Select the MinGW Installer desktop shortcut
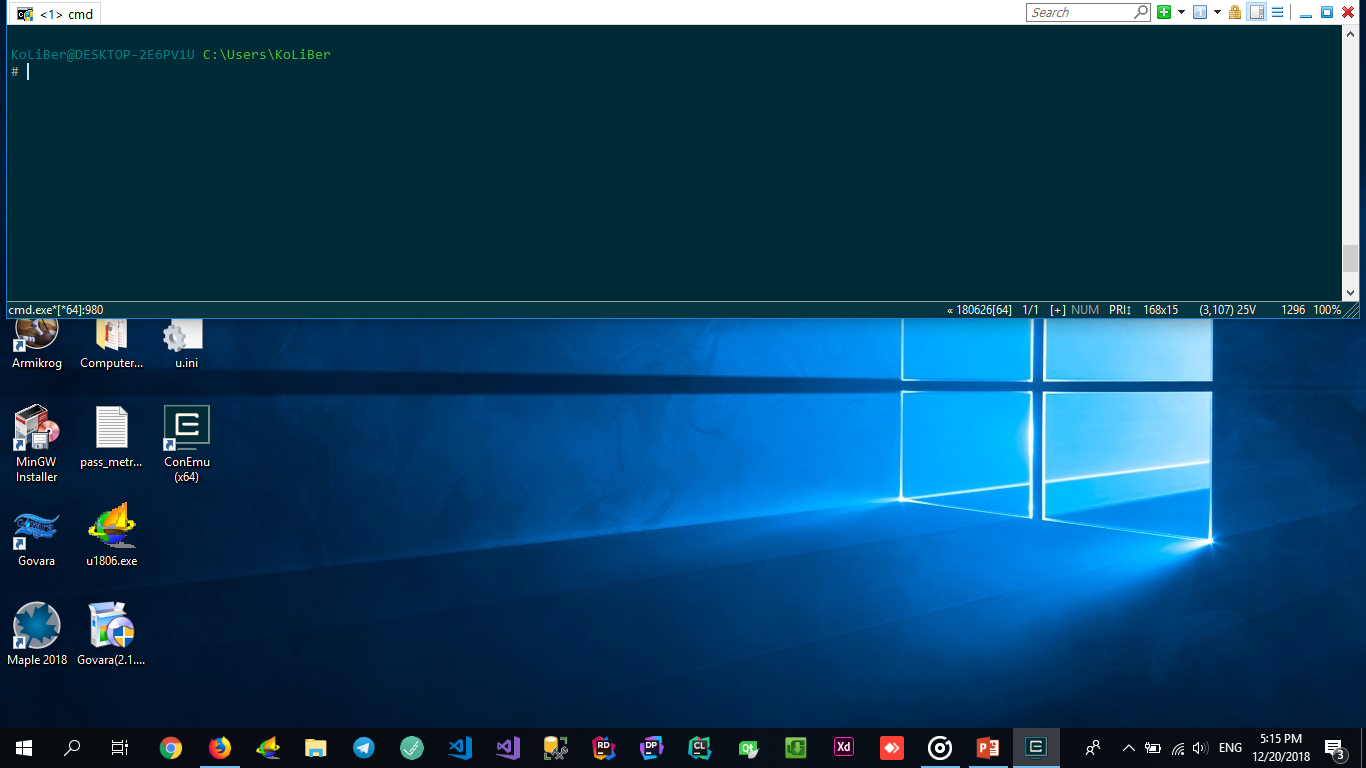Viewport: 1366px width, 768px height. click(37, 444)
